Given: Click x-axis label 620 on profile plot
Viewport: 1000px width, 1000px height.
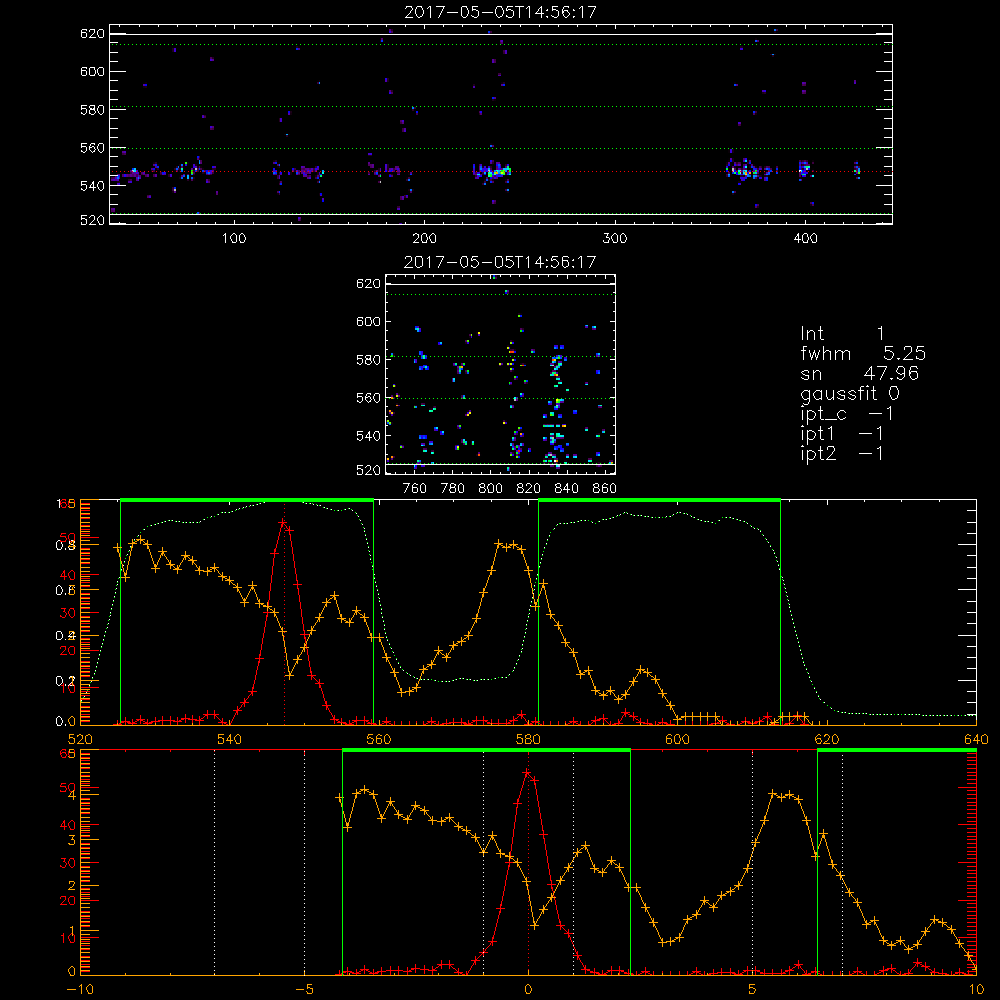Looking at the screenshot, I should tap(827, 739).
